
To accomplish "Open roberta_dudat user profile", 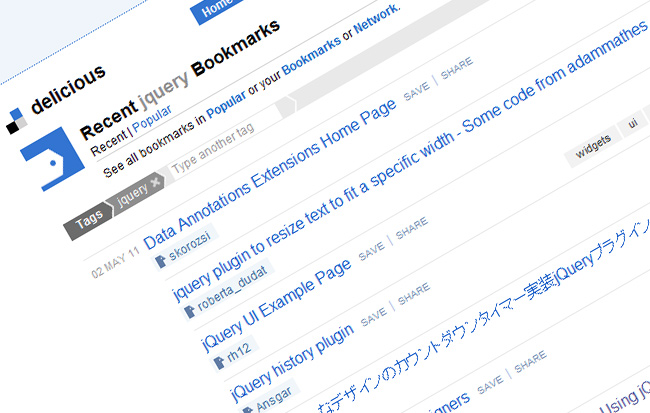I will [x=232, y=288].
